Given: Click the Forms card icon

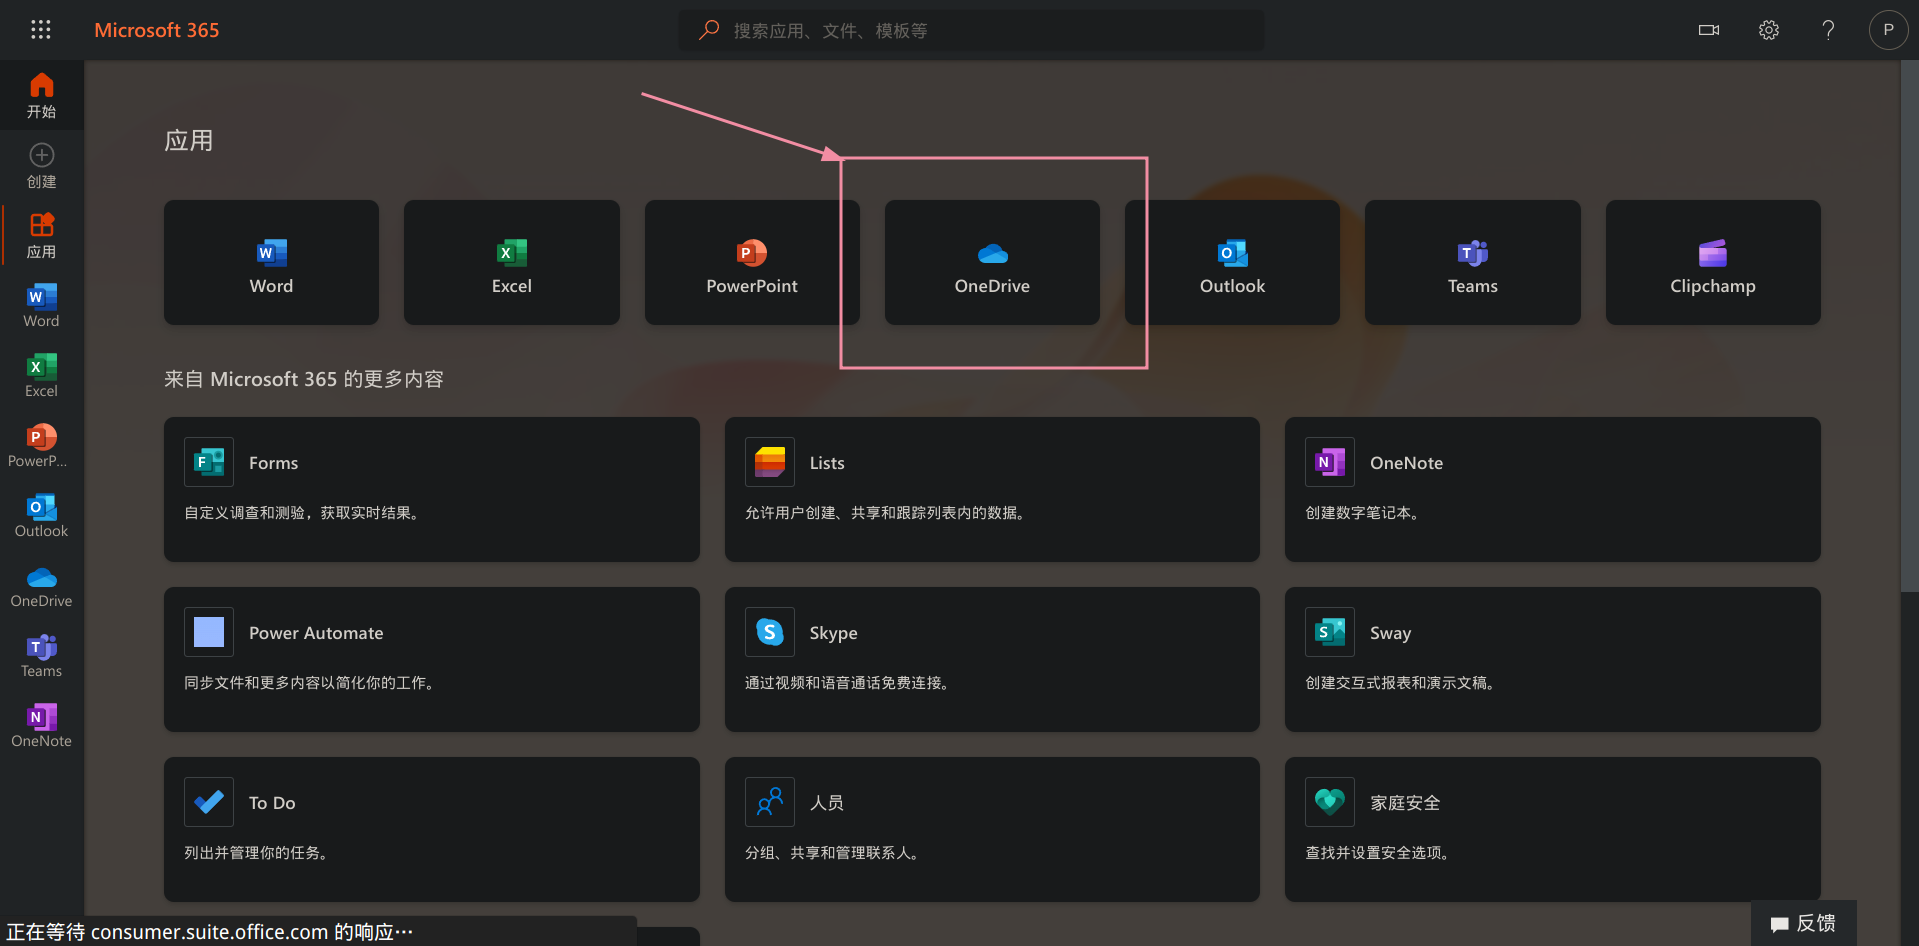Looking at the screenshot, I should (x=209, y=462).
